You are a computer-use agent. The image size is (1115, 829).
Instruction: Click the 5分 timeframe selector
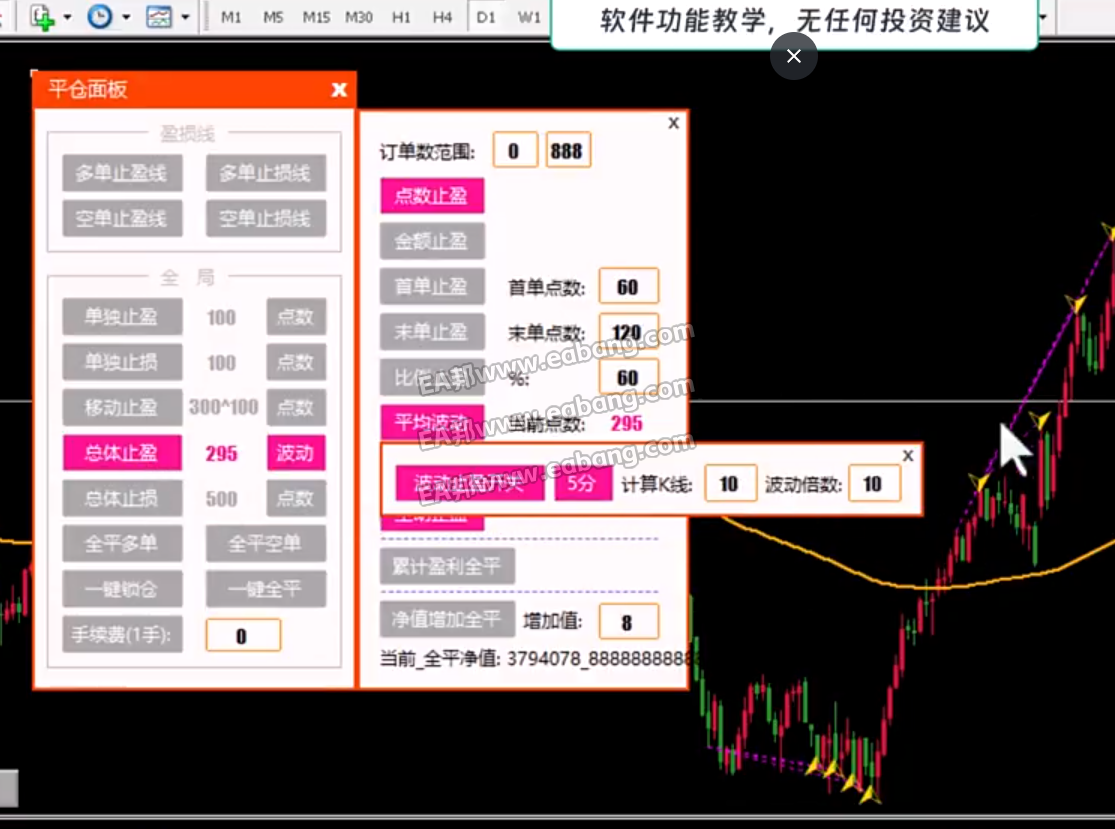click(x=583, y=484)
